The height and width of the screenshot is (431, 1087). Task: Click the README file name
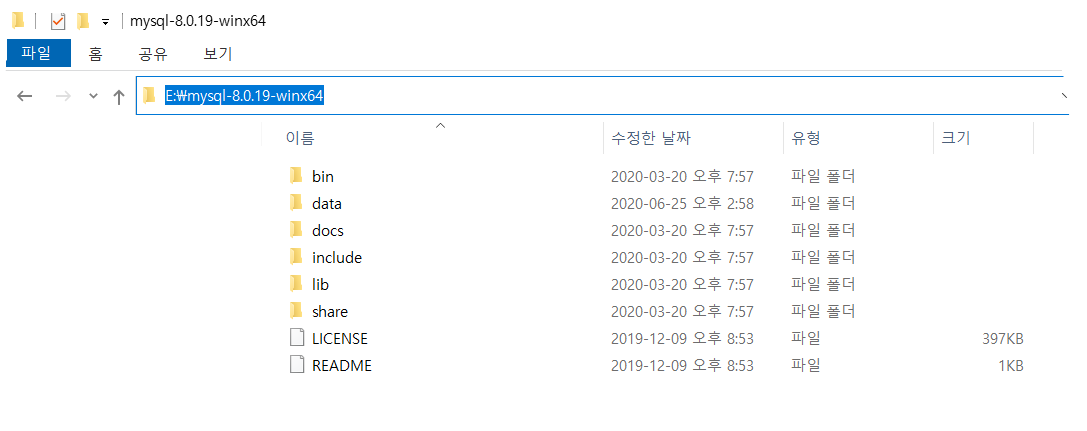(x=342, y=366)
